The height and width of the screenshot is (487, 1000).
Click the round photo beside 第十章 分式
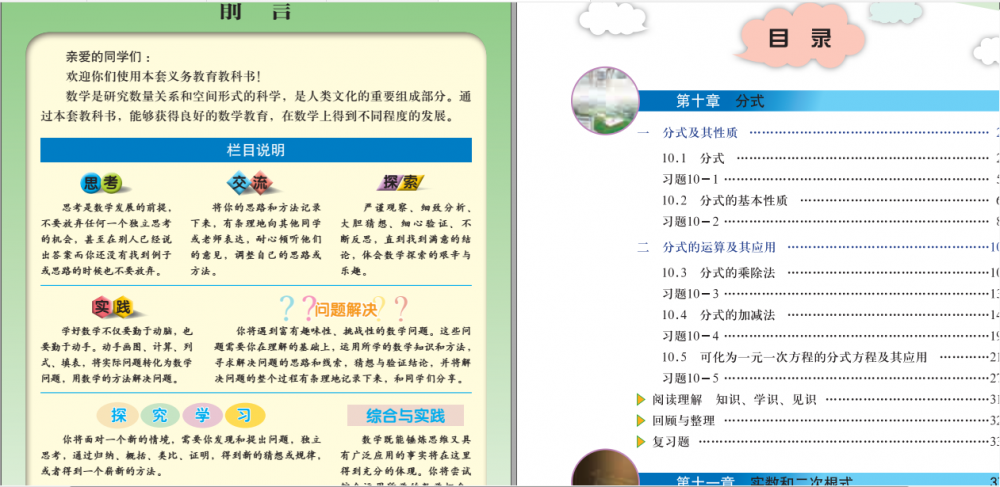pyautogui.click(x=605, y=101)
